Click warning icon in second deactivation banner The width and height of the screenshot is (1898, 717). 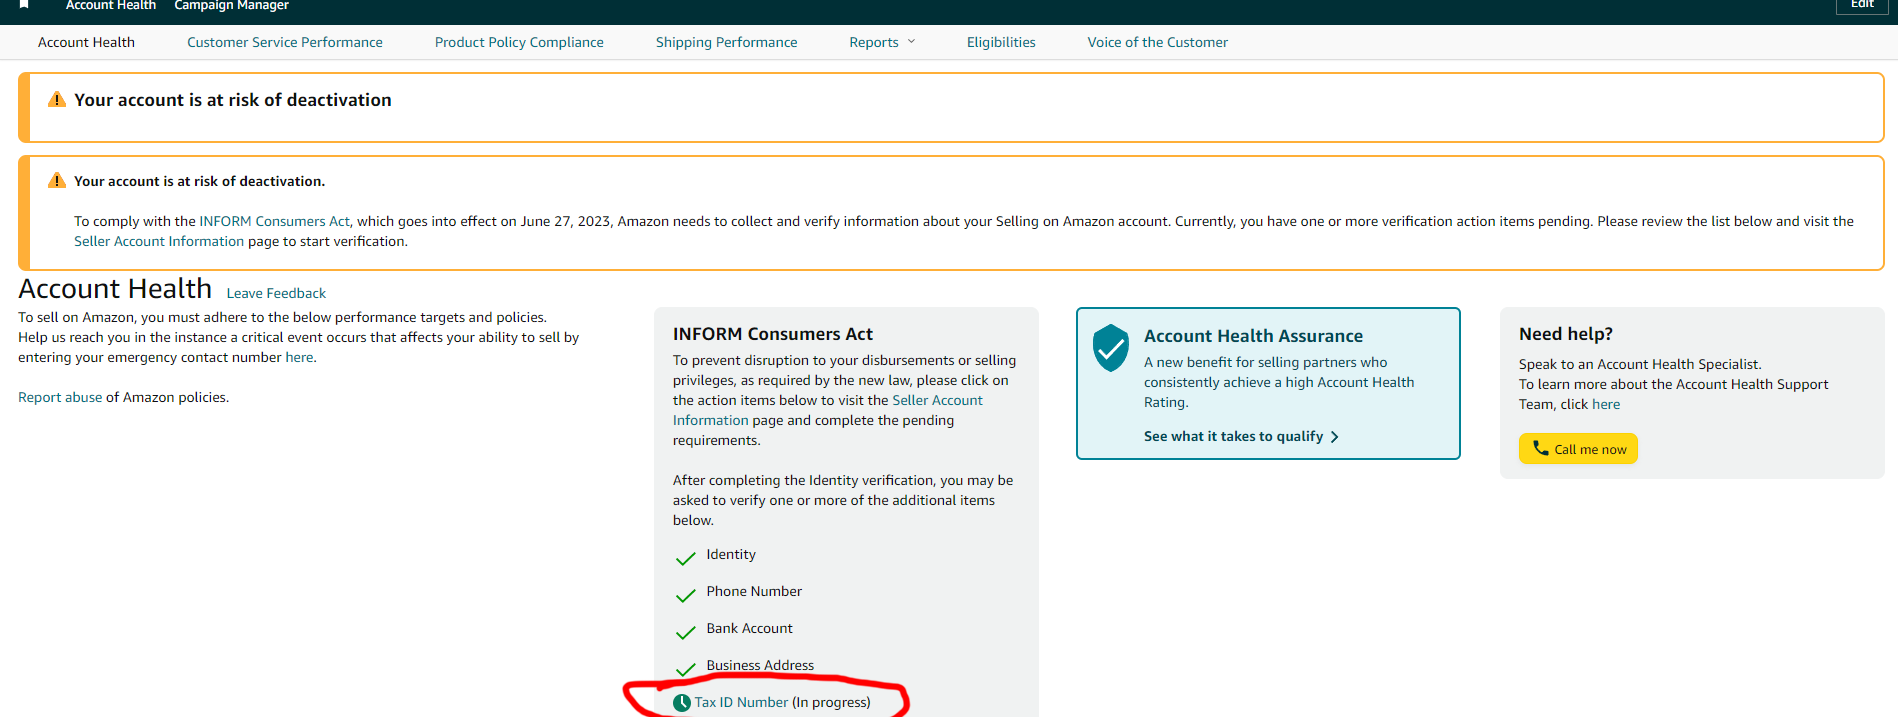point(57,181)
